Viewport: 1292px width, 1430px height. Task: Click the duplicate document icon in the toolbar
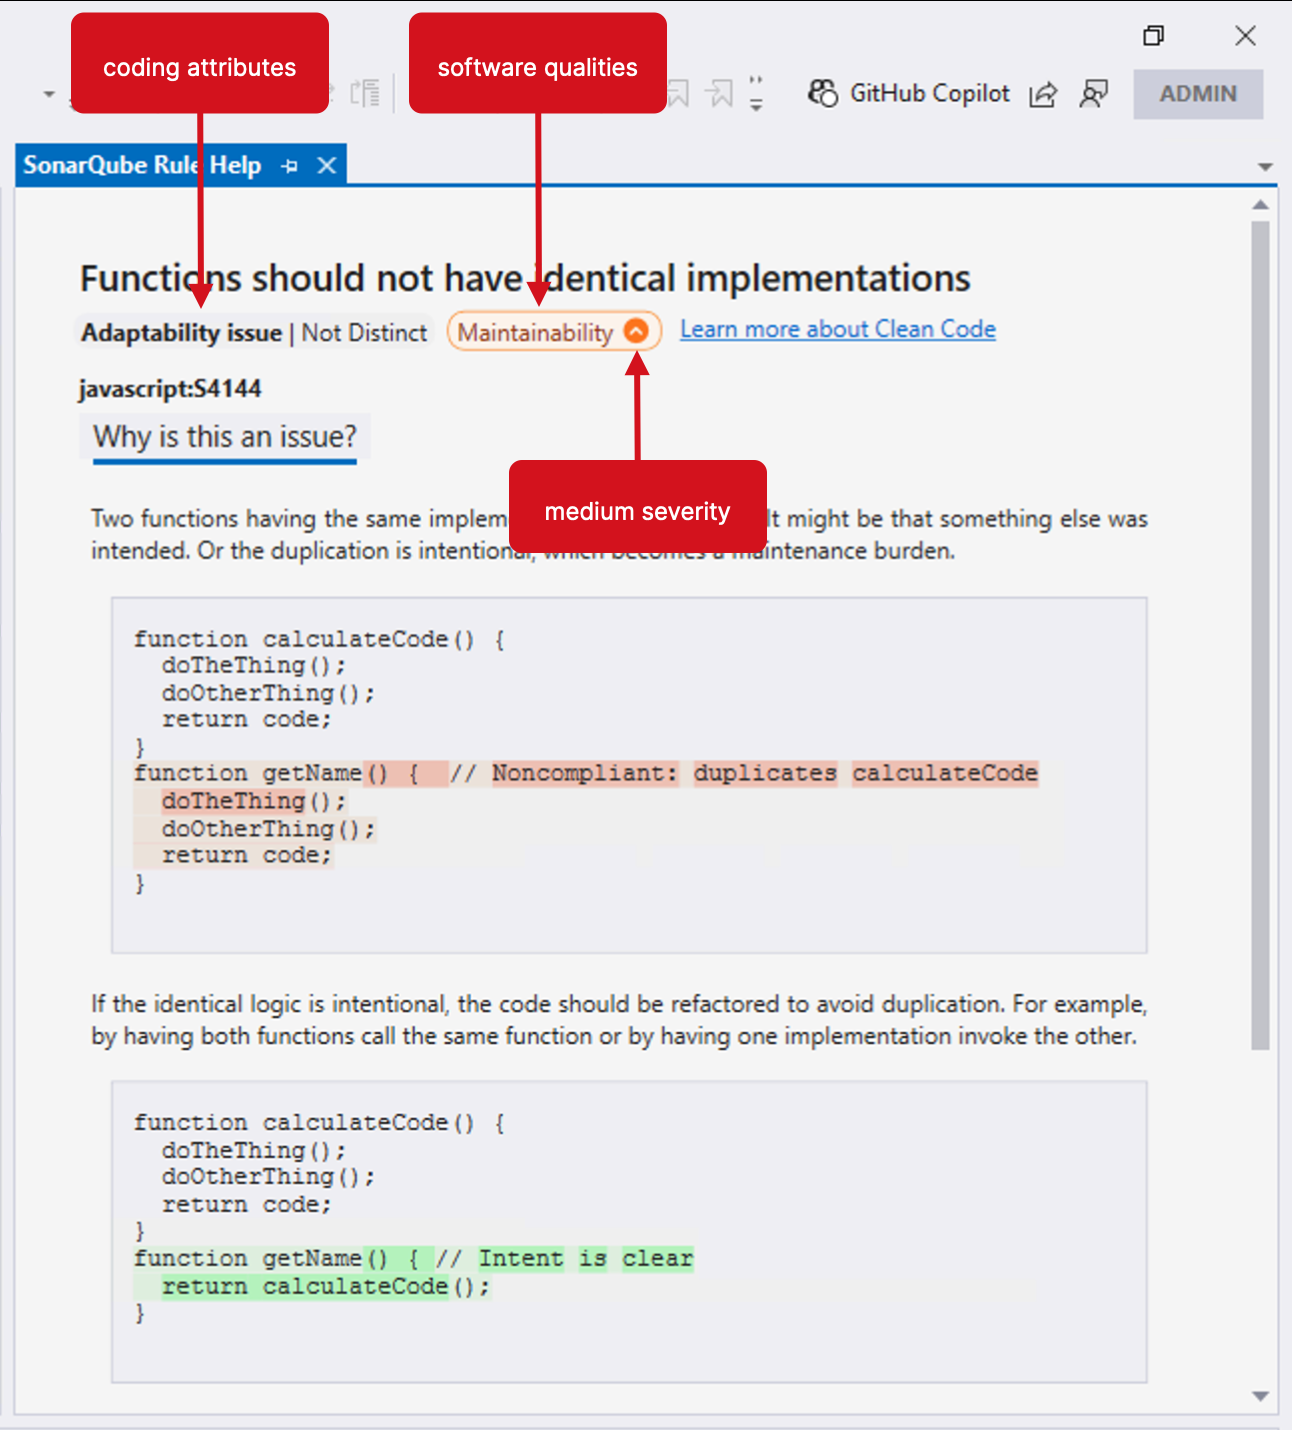[366, 93]
